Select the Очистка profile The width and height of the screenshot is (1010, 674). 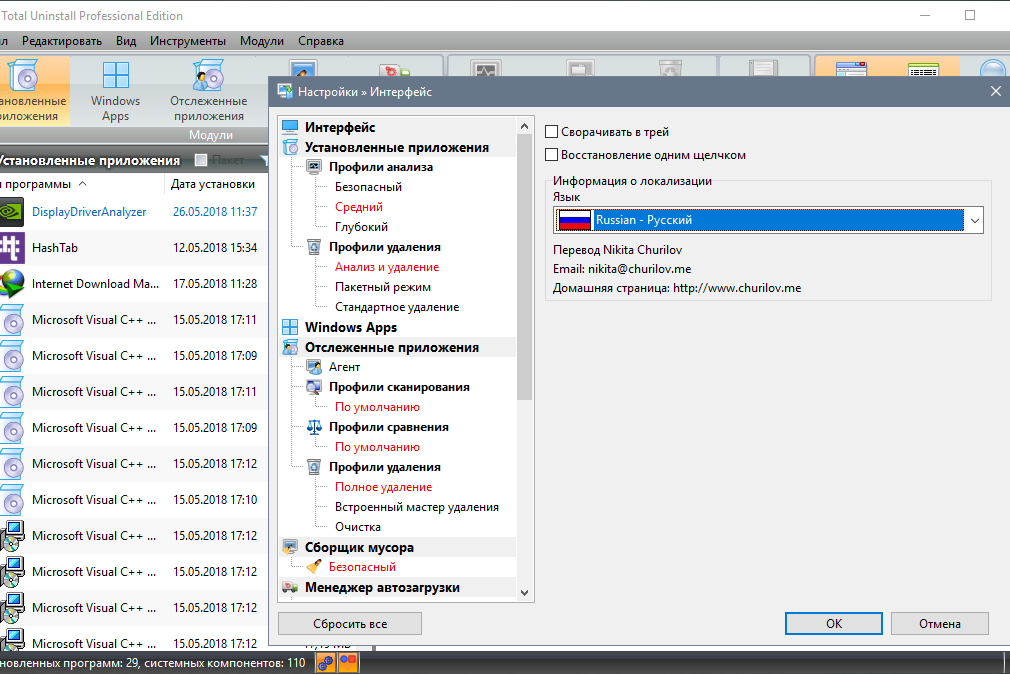pyautogui.click(x=357, y=526)
